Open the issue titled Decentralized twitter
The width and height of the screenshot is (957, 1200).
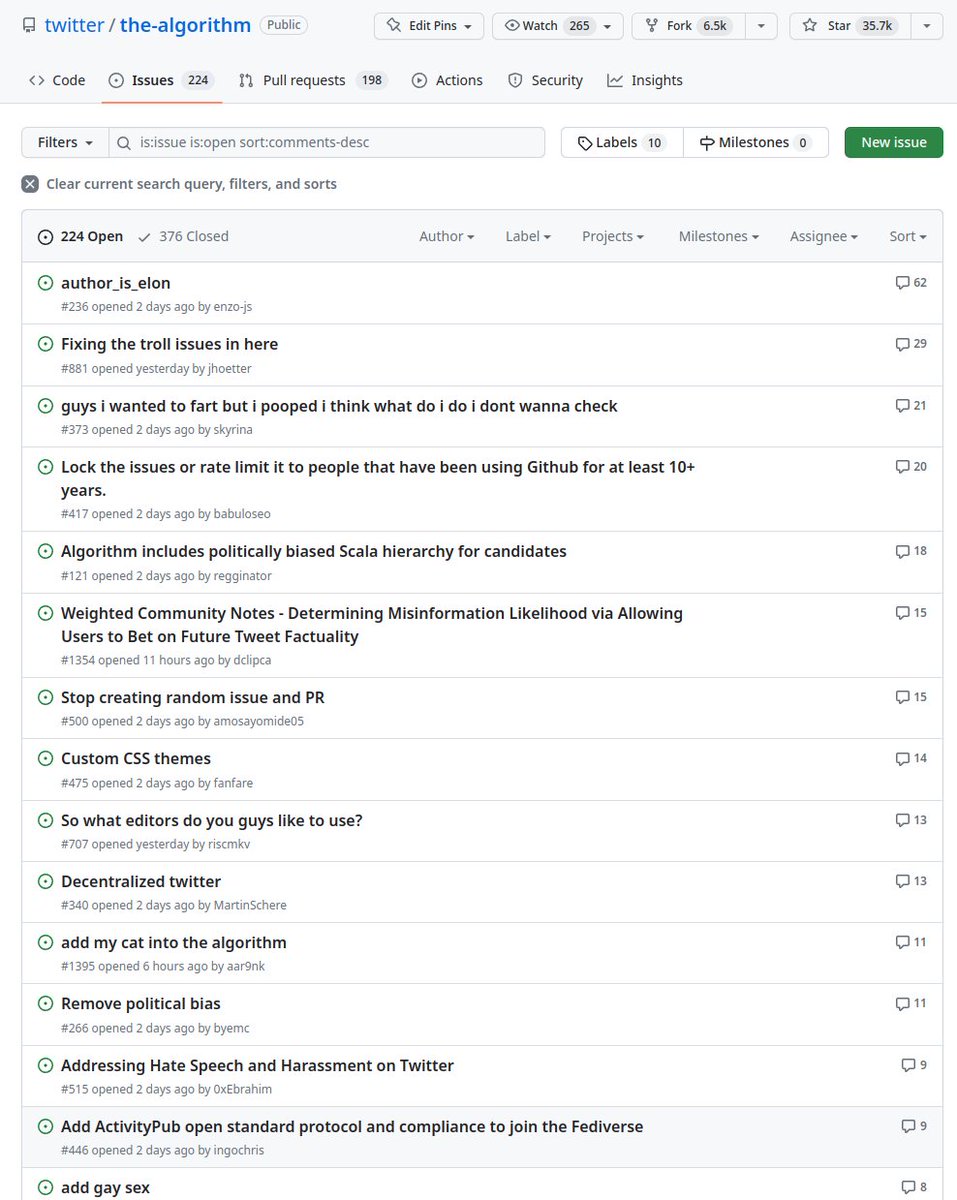[141, 881]
